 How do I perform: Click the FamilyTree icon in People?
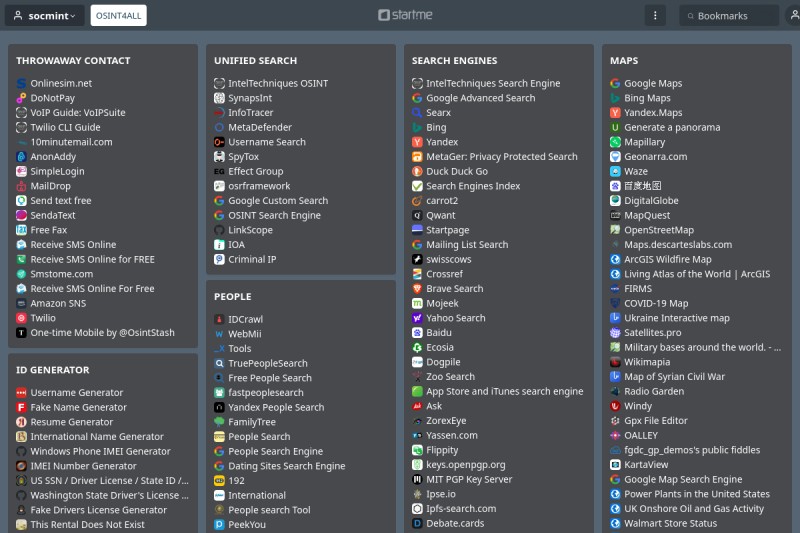[x=219, y=422]
